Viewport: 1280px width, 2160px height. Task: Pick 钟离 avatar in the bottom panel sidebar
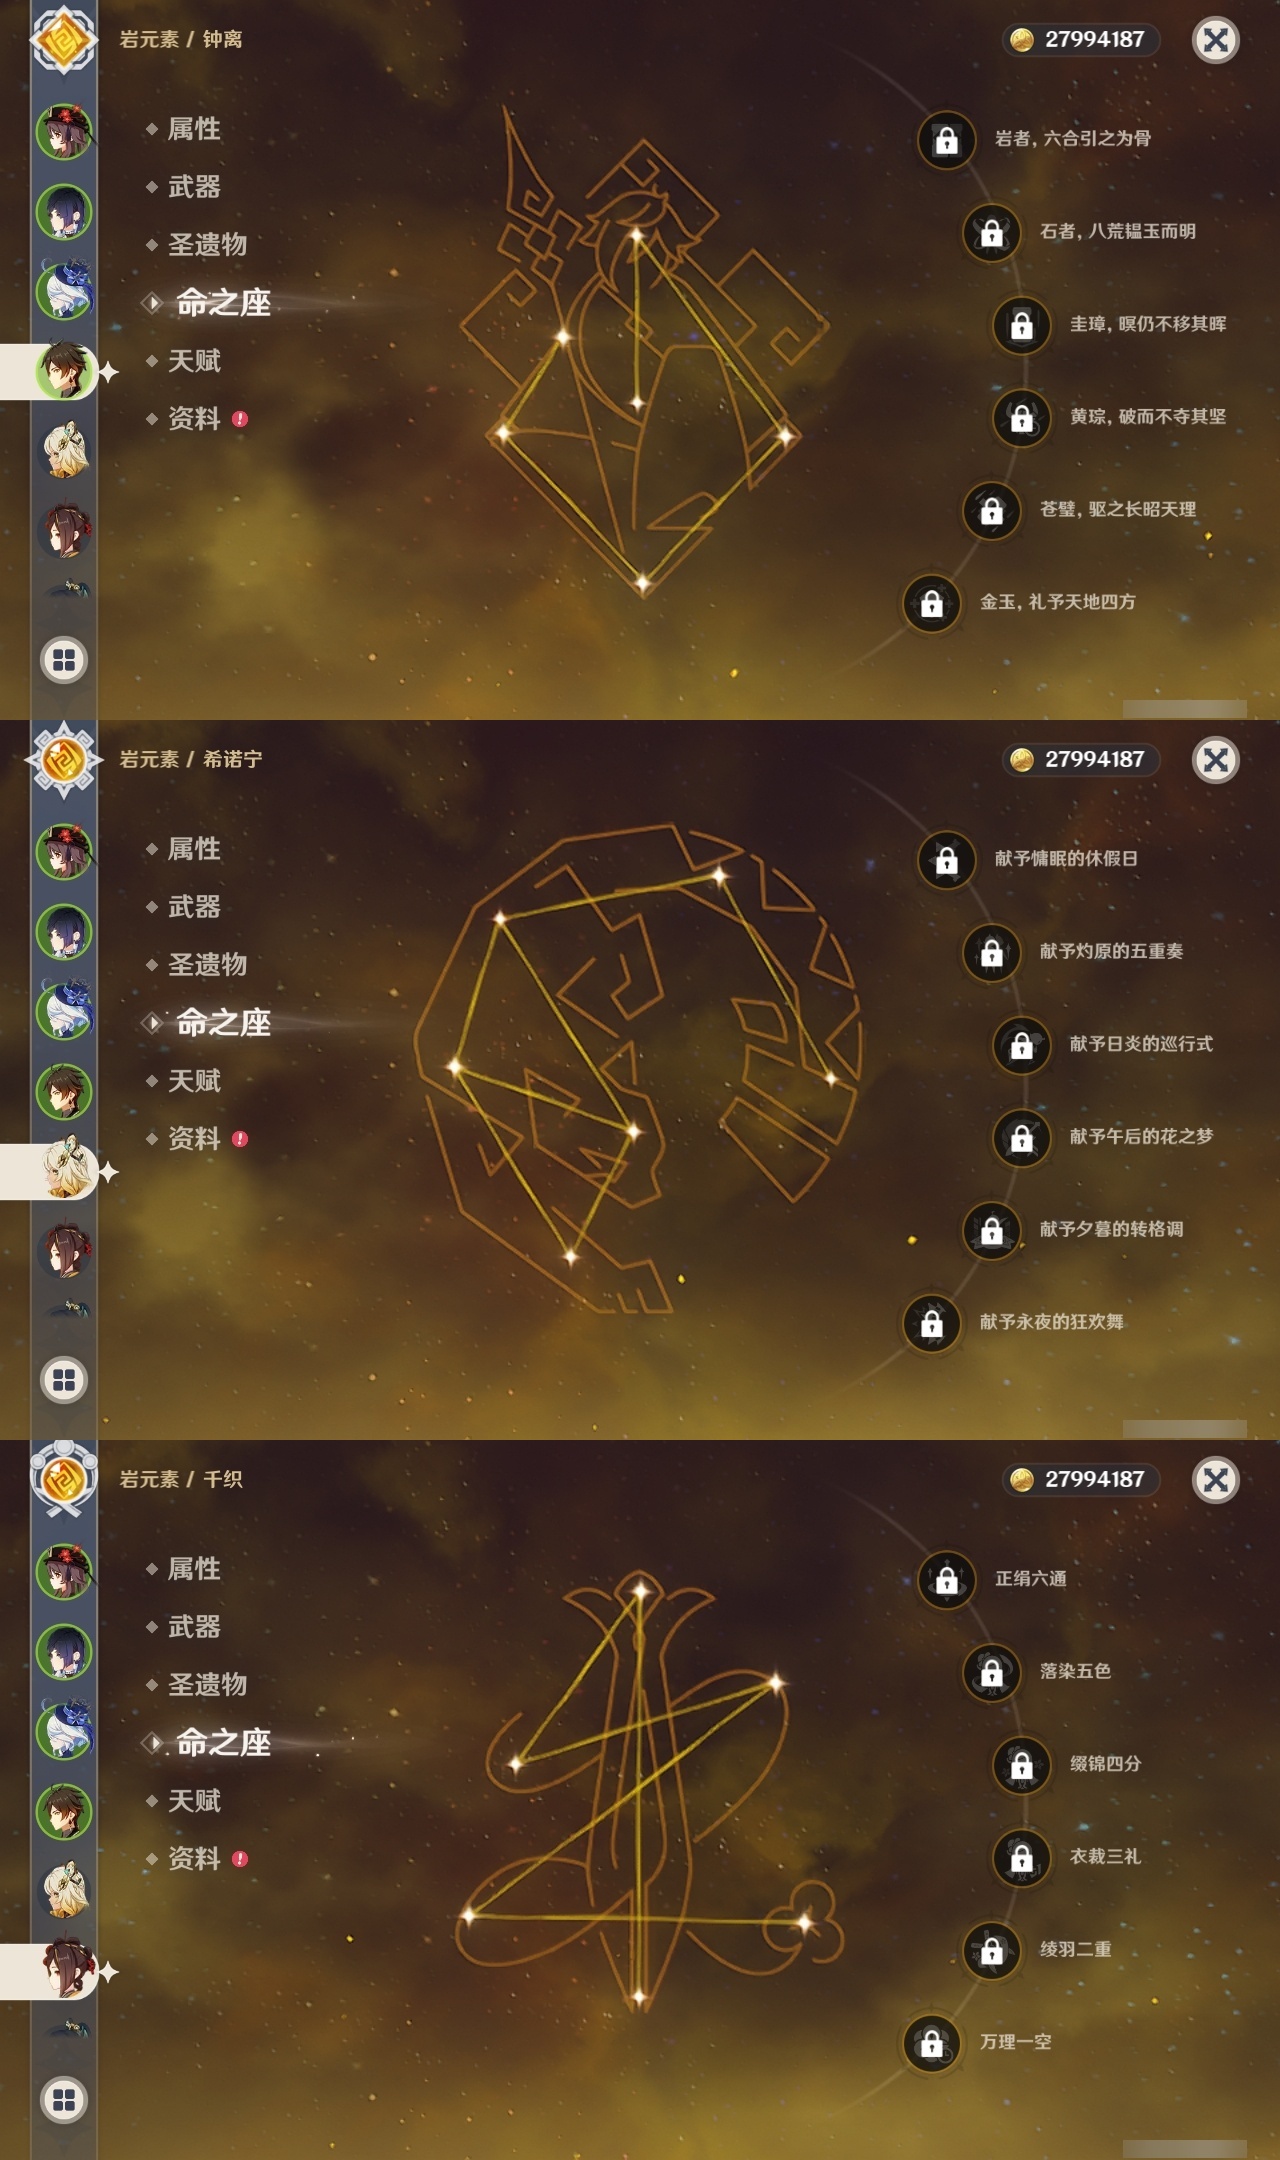tap(65, 1811)
